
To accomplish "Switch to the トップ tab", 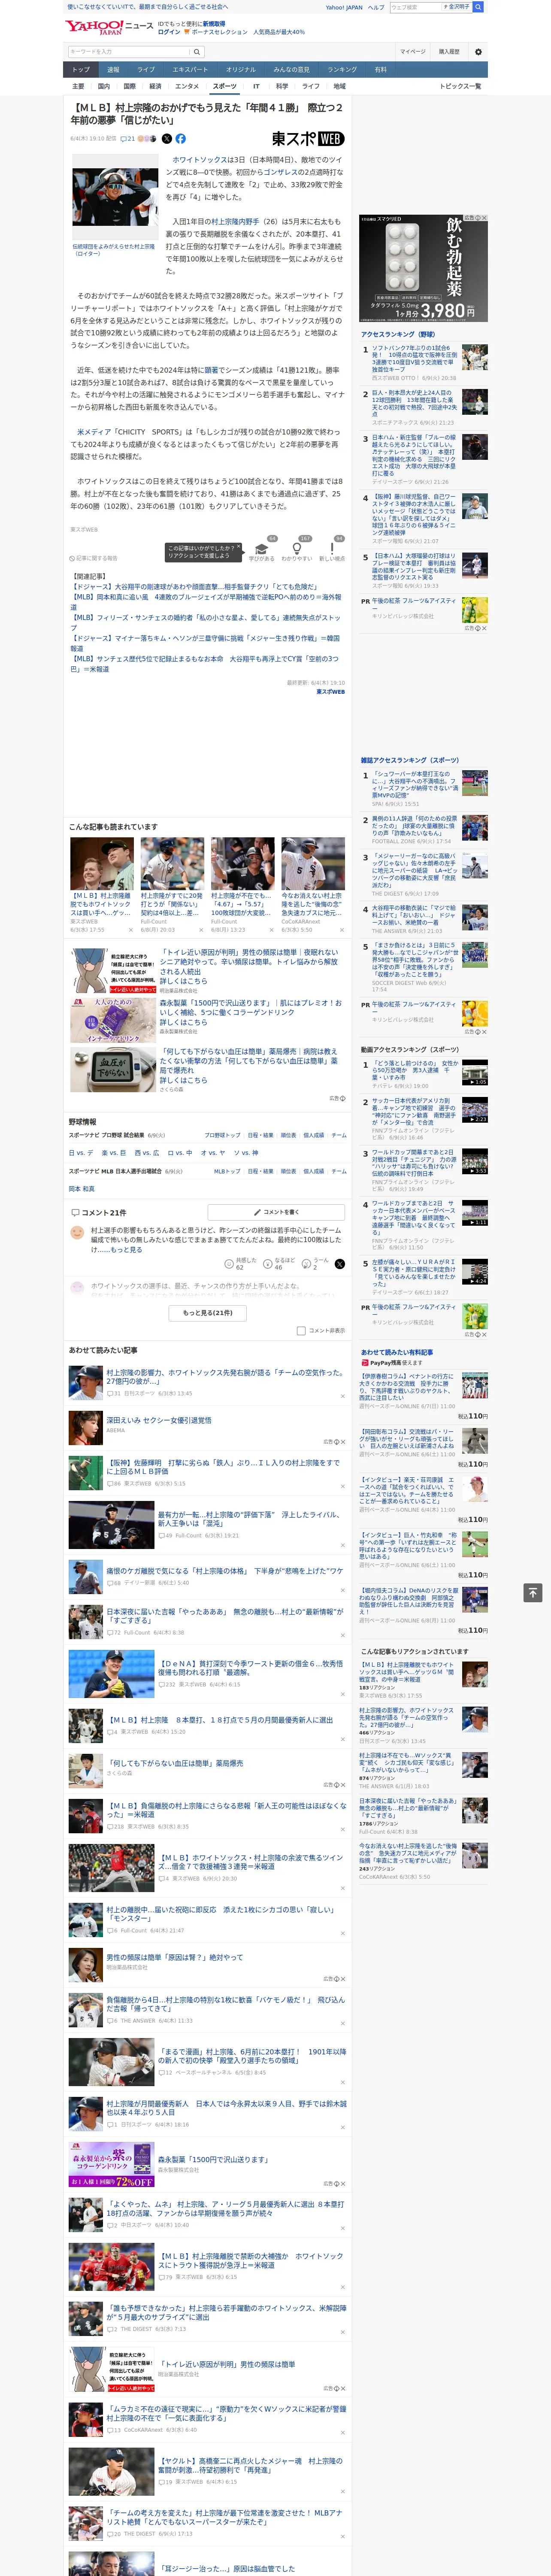I will coord(81,69).
